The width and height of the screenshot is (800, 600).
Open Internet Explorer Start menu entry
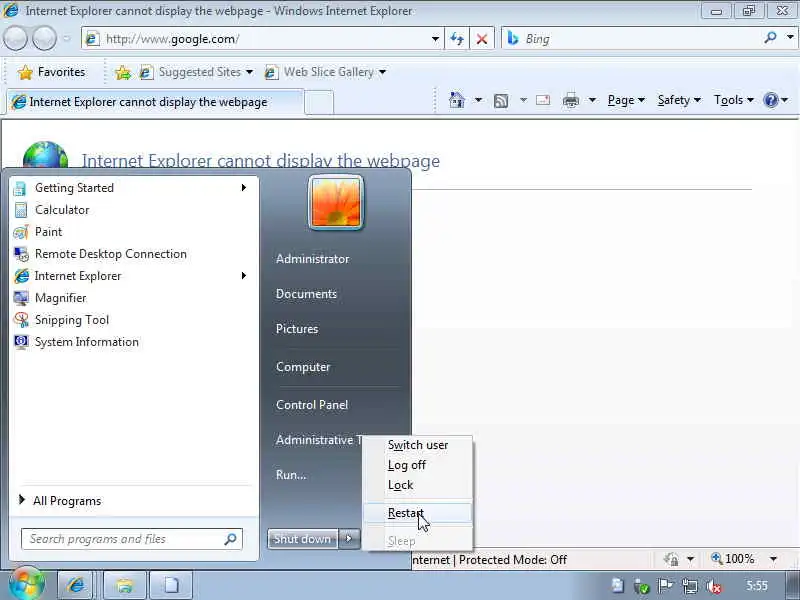(133, 276)
